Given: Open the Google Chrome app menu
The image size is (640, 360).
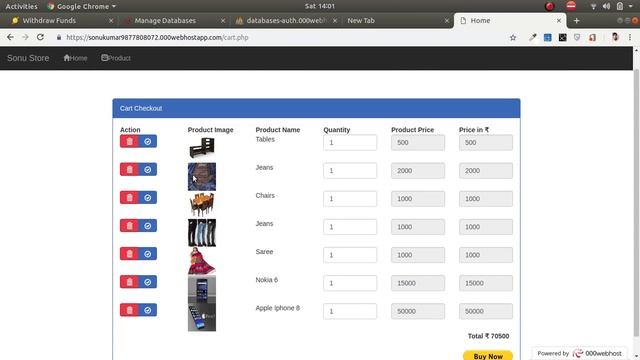Looking at the screenshot, I should tap(82, 6).
